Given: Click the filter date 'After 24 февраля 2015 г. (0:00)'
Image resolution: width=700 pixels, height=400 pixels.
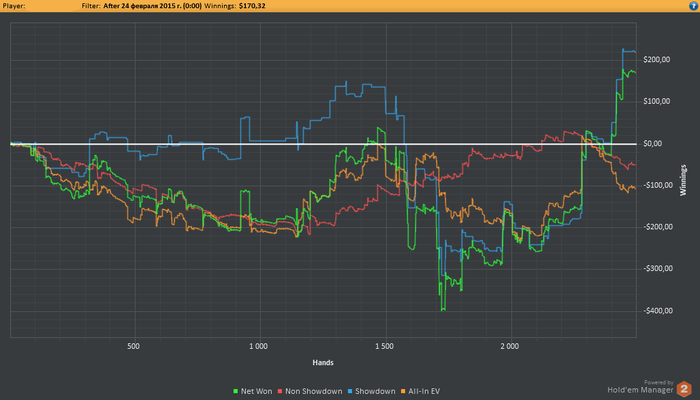Looking at the screenshot, I should (x=152, y=6).
